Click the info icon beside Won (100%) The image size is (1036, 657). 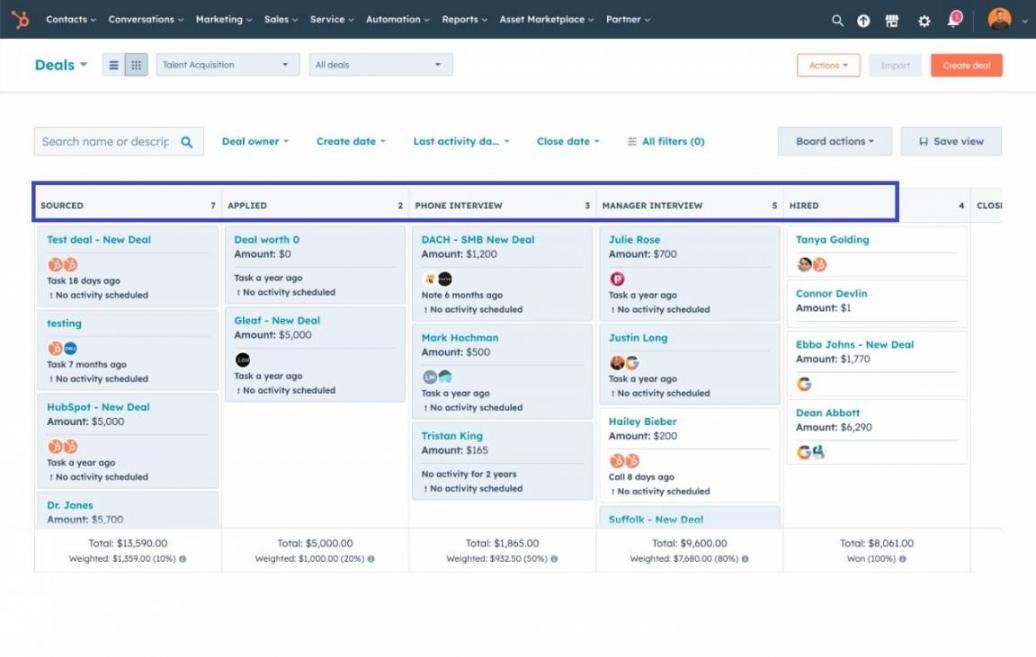[903, 559]
